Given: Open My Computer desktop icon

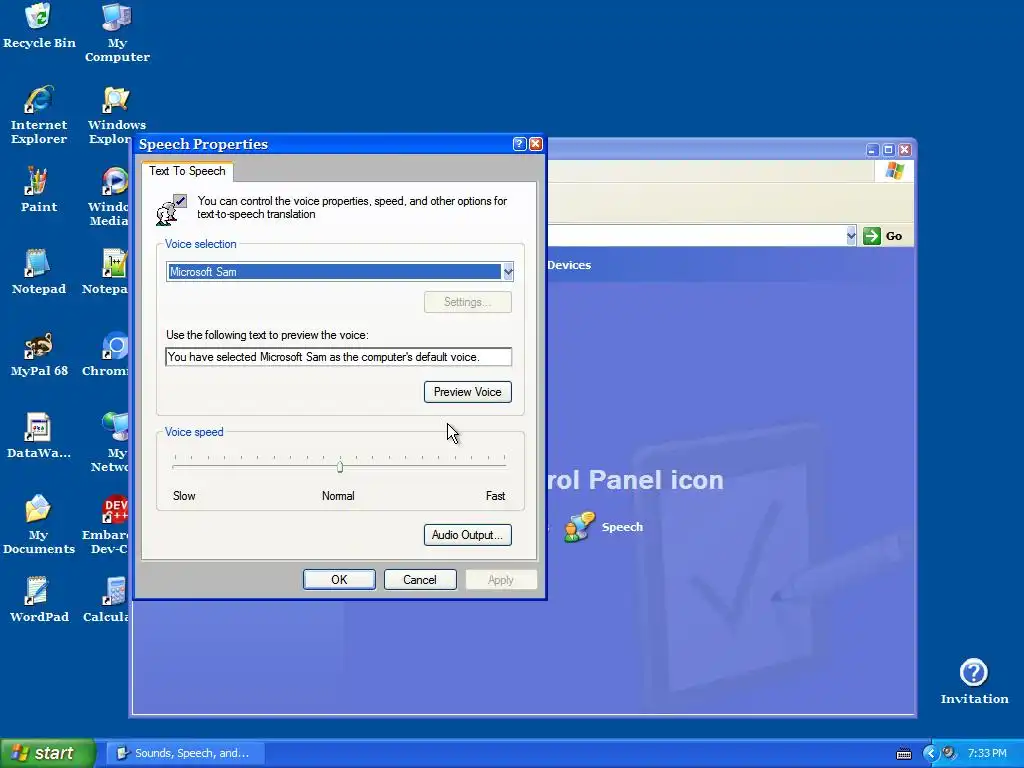Looking at the screenshot, I should 117,33.
